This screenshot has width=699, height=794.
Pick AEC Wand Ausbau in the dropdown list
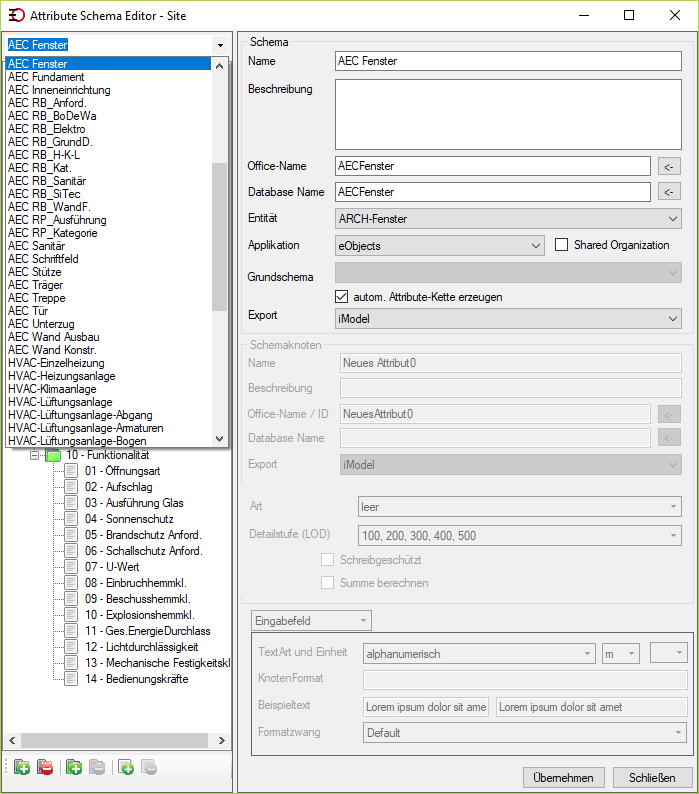[109, 337]
